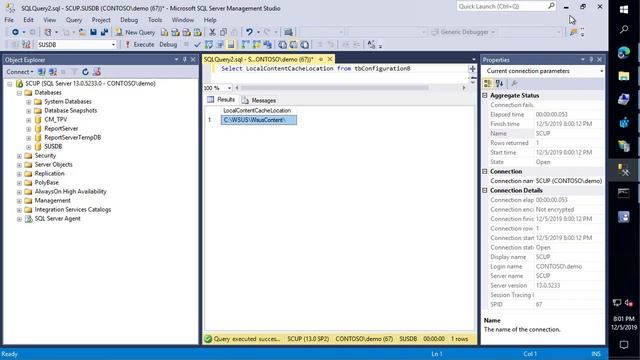Image resolution: width=640 pixels, height=360 pixels.
Task: Pin toggle for Properties panel
Action: point(591,60)
